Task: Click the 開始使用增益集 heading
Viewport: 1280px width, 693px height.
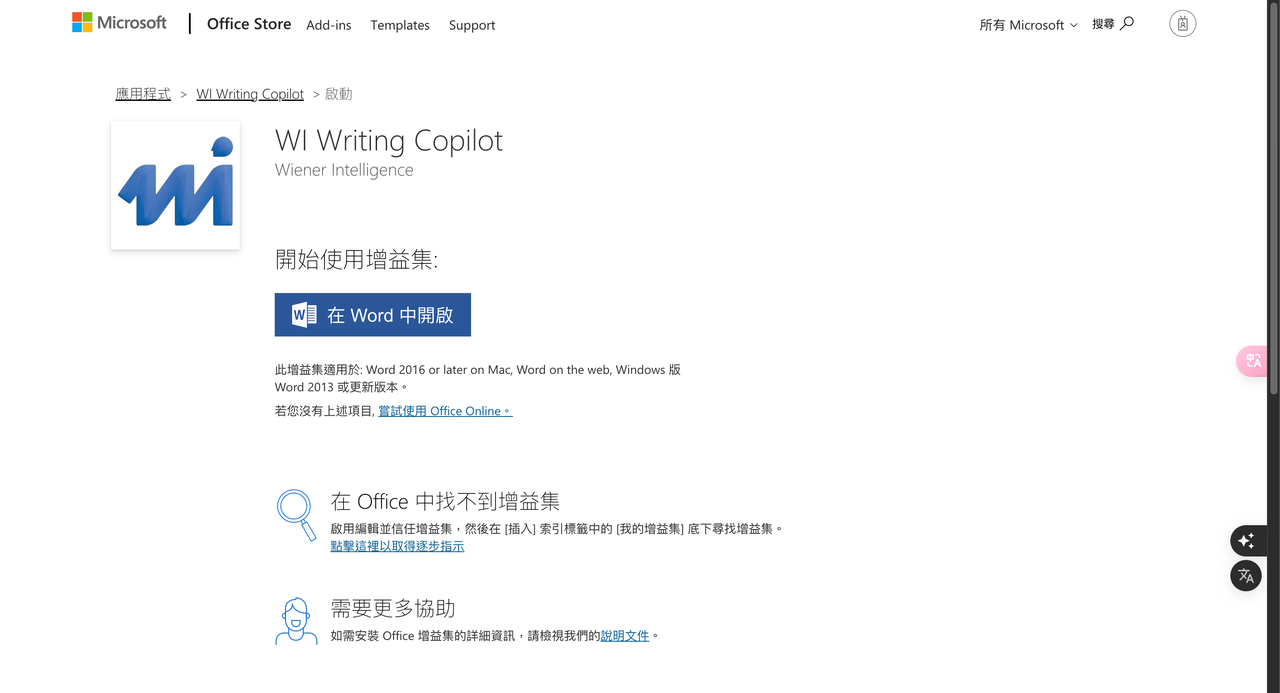Action: 356,260
